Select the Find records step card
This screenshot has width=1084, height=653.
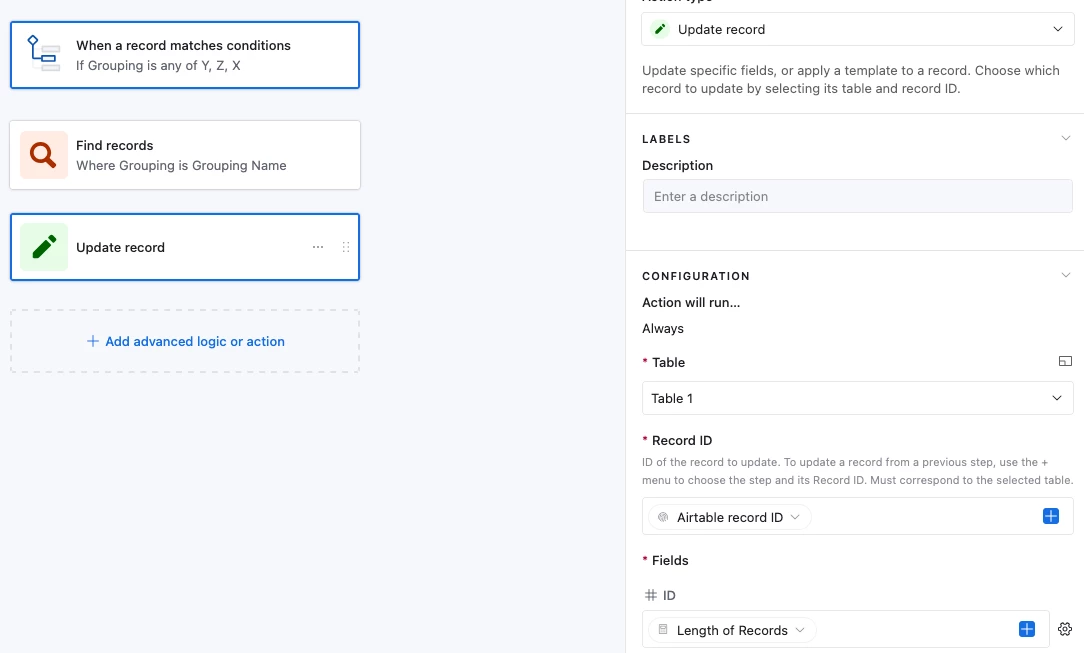click(200, 155)
